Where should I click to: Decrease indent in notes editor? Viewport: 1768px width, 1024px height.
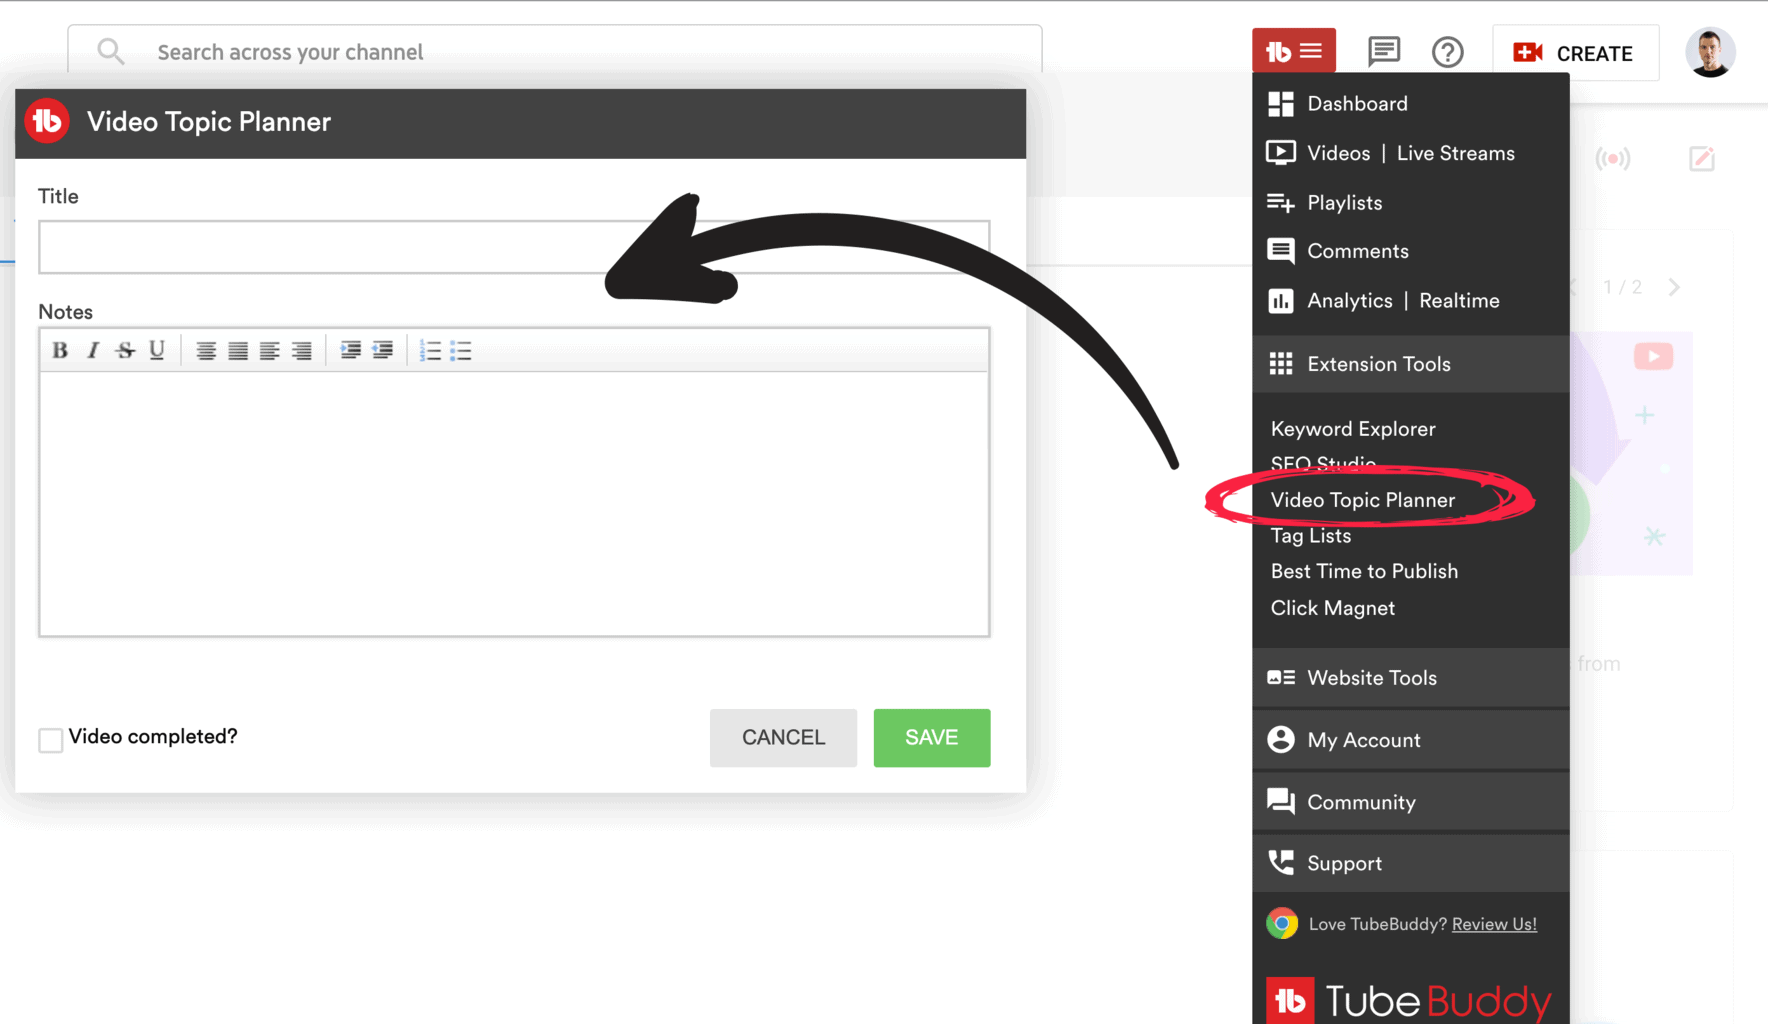coord(382,350)
